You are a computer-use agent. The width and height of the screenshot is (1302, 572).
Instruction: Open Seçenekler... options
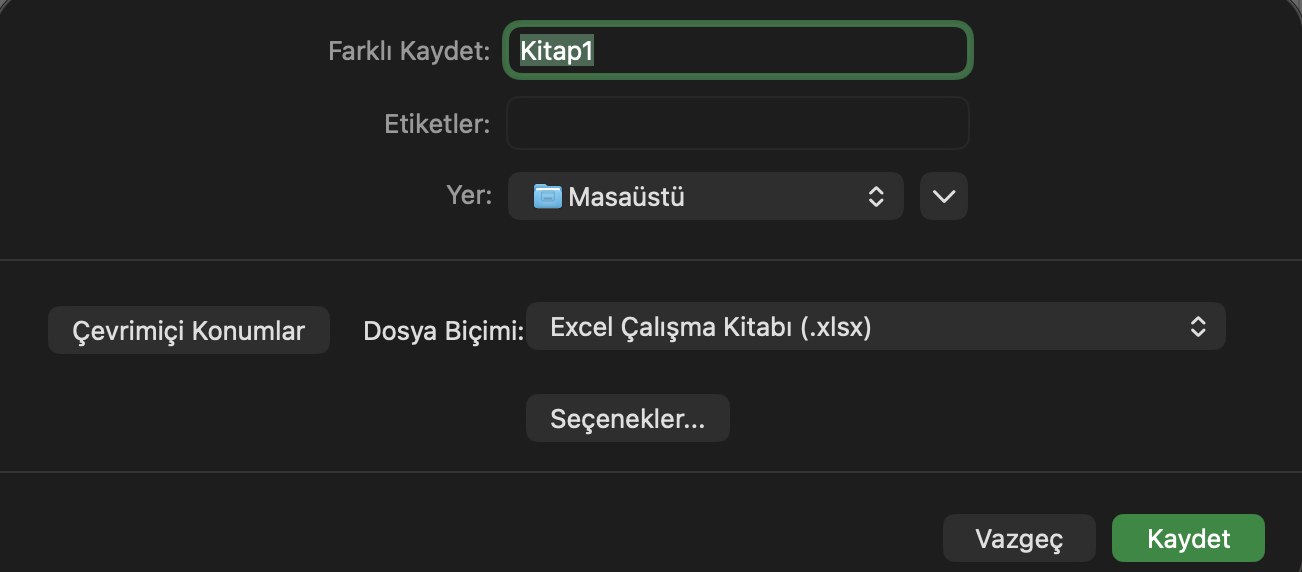628,418
